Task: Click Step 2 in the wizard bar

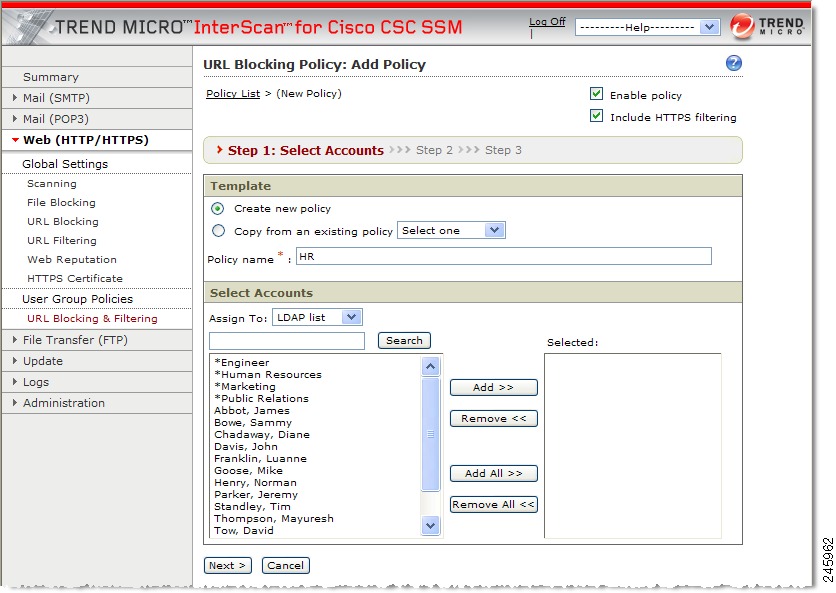Action: click(434, 150)
